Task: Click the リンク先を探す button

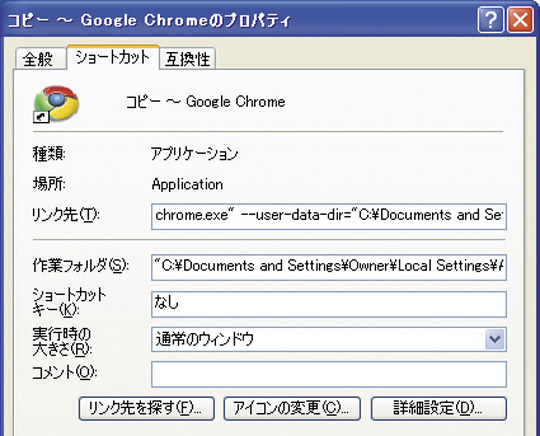Action: pyautogui.click(x=146, y=408)
